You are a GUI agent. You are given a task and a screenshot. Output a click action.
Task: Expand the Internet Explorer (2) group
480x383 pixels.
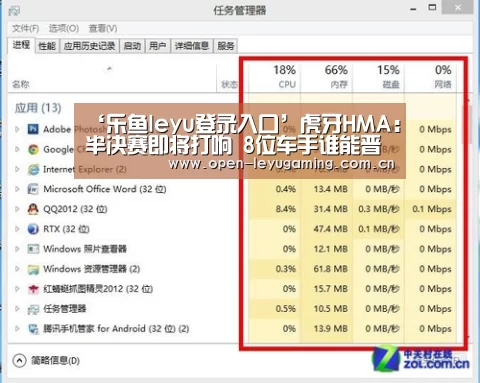[x=17, y=169]
